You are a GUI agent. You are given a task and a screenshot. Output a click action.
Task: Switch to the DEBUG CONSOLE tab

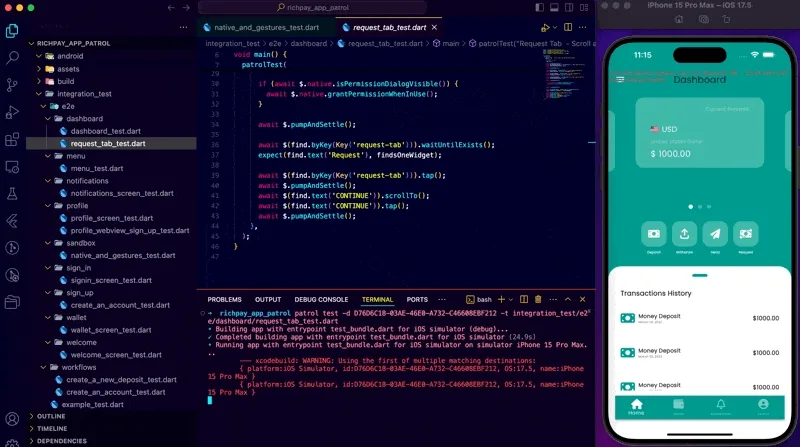click(x=321, y=300)
